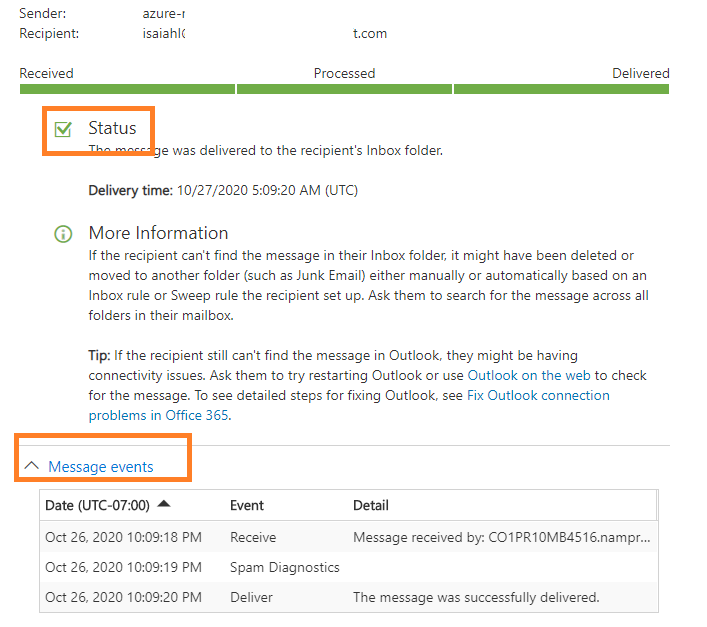Click the Delivered progress bar segment
This screenshot has height=627, width=707.
pyautogui.click(x=561, y=89)
